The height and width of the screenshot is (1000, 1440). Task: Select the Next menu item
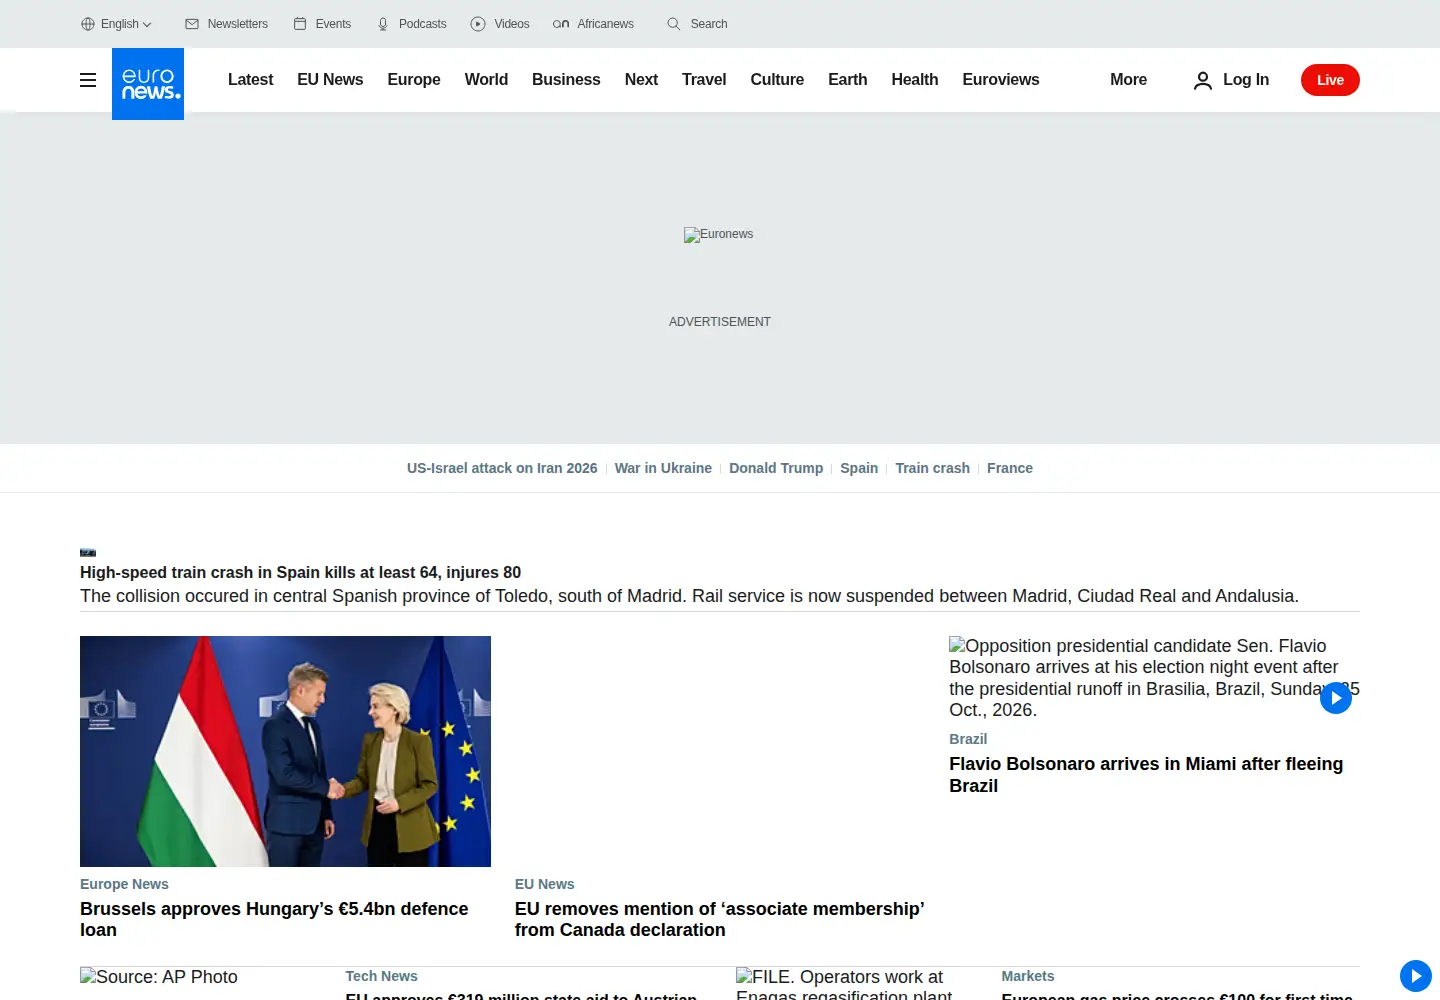[641, 80]
